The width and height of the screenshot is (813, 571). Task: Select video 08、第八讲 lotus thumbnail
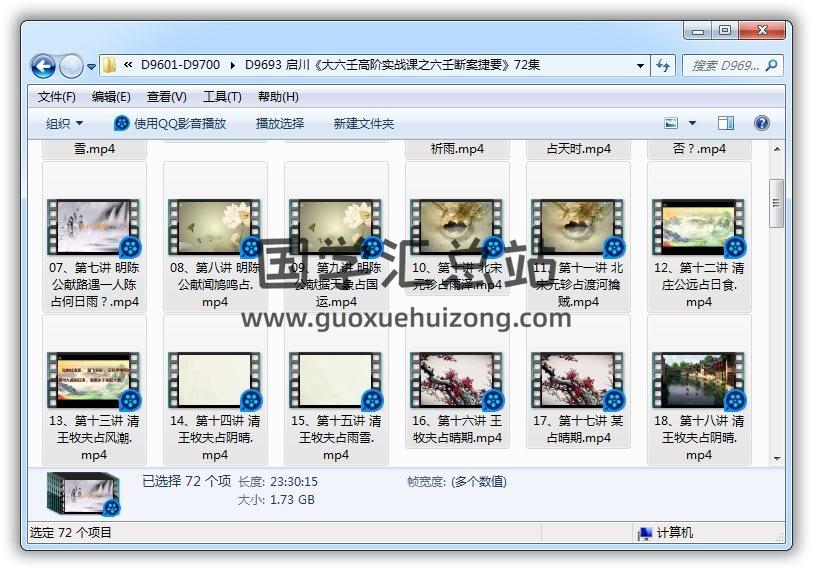[x=215, y=227]
